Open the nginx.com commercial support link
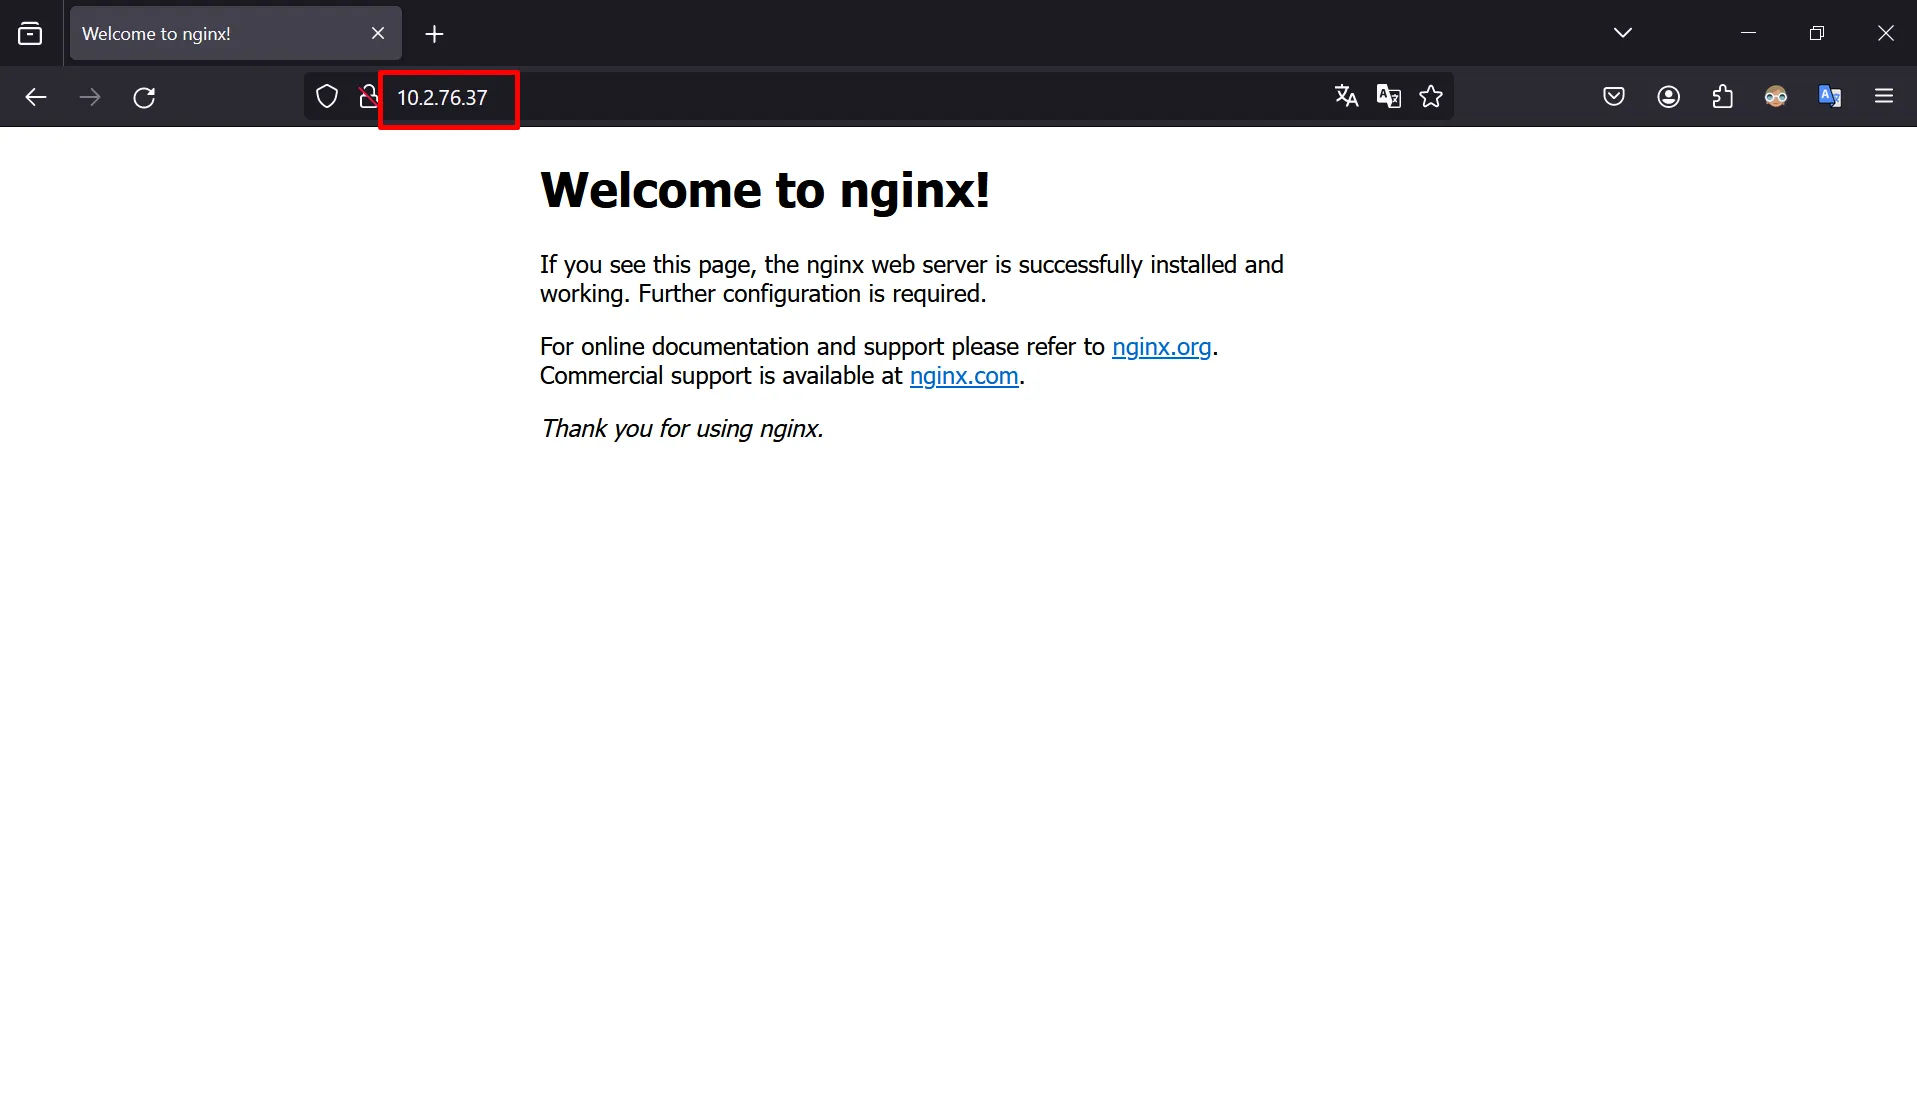The image size is (1917, 1118). point(963,376)
